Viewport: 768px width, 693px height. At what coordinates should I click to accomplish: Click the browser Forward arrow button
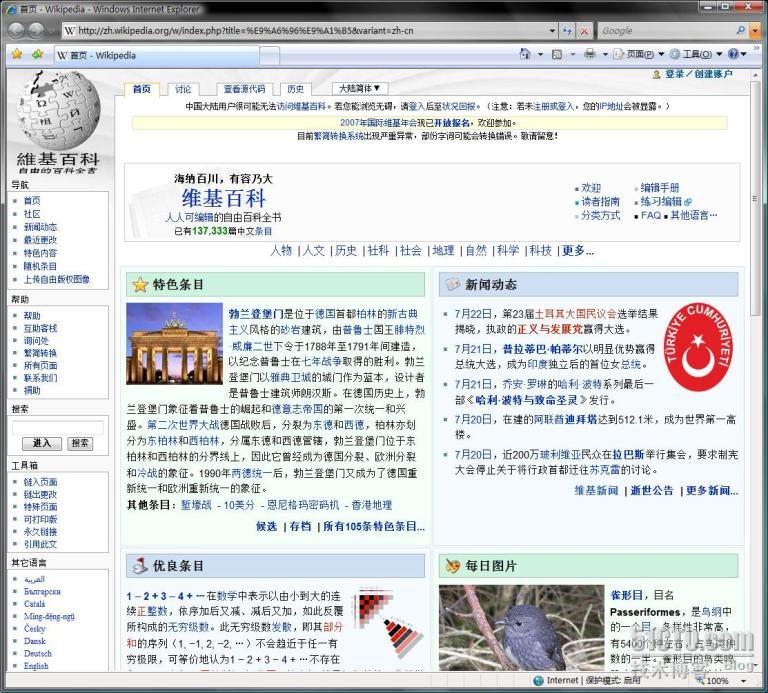[x=35, y=30]
